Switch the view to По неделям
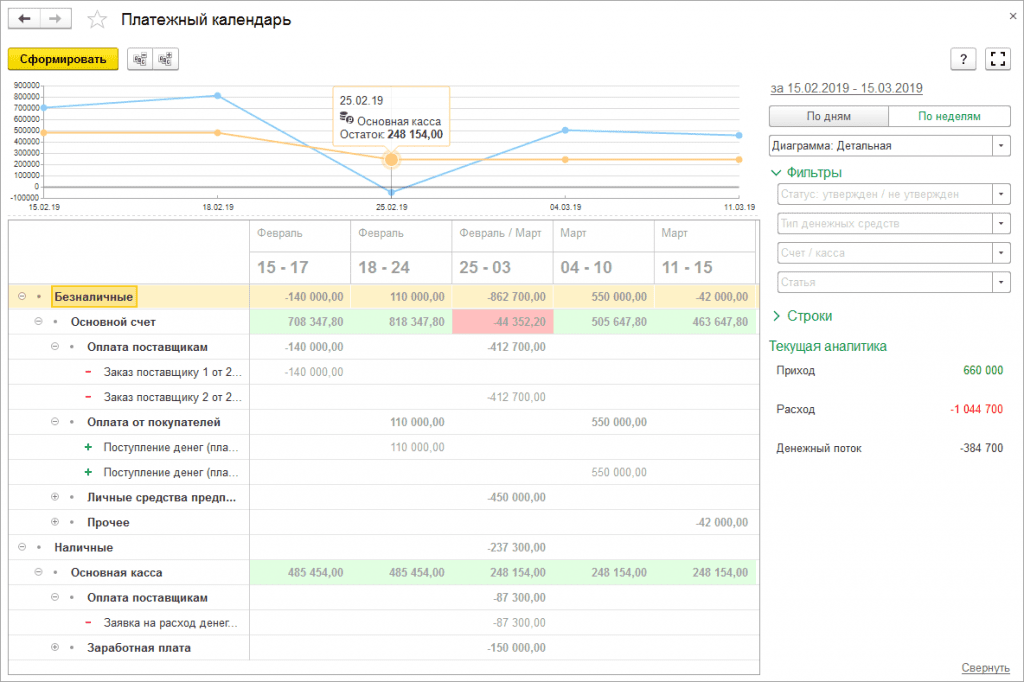This screenshot has height=682, width=1024. tap(949, 116)
